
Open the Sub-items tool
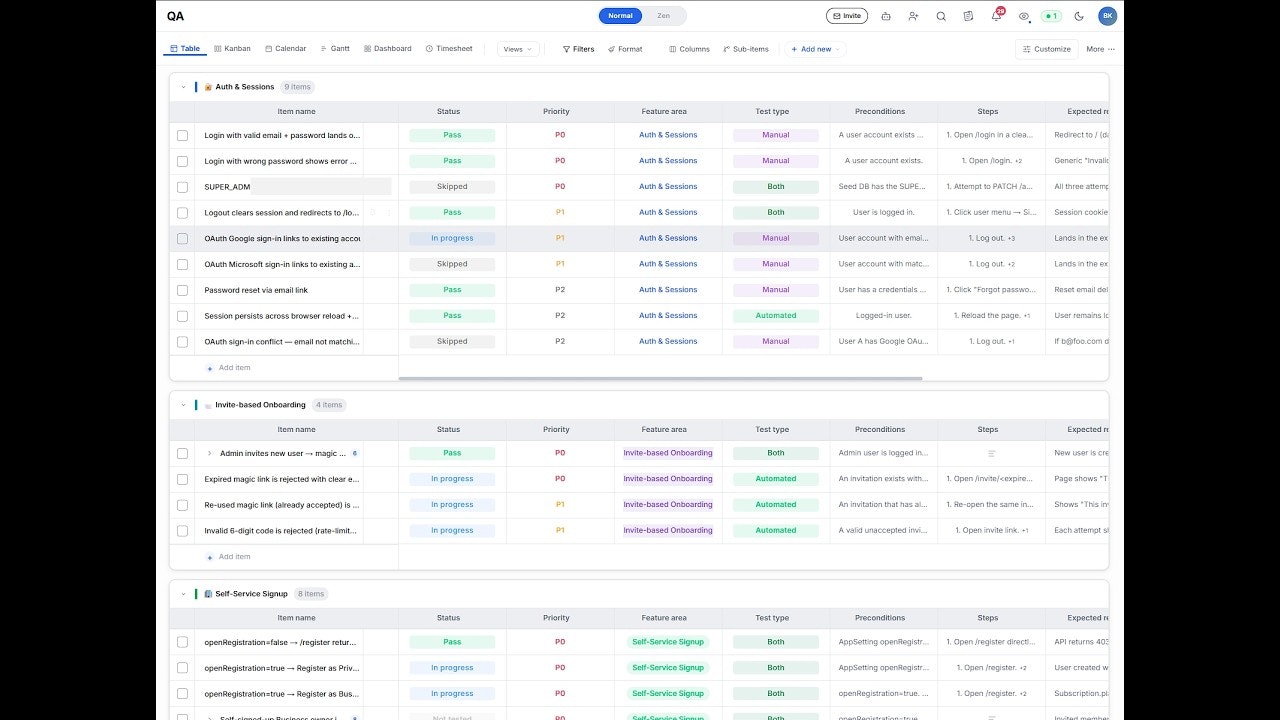(746, 49)
